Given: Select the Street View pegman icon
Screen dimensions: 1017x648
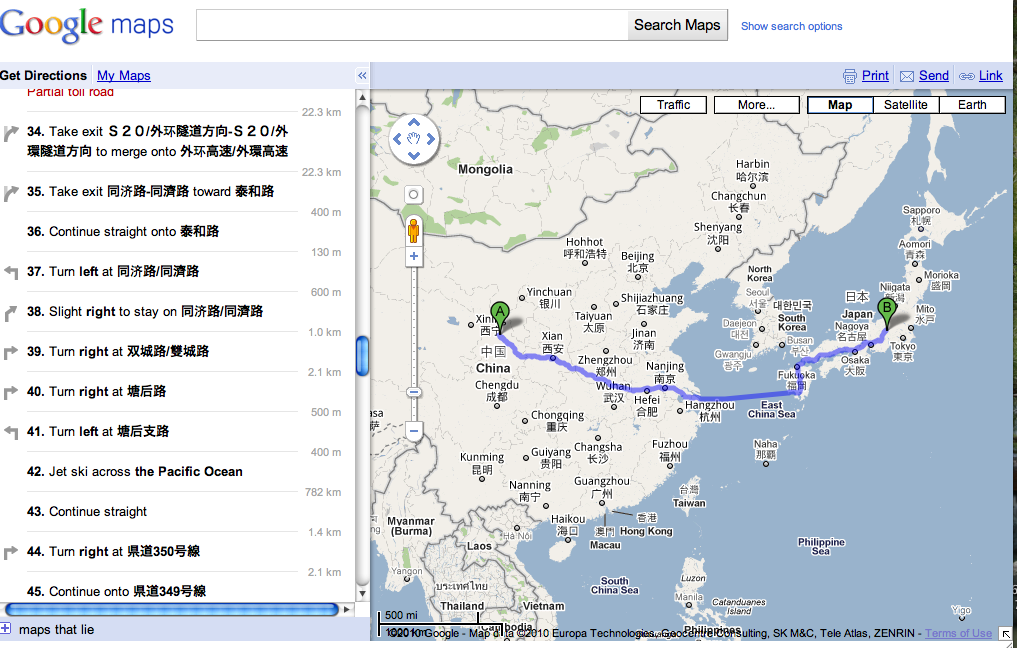Looking at the screenshot, I should point(413,230).
